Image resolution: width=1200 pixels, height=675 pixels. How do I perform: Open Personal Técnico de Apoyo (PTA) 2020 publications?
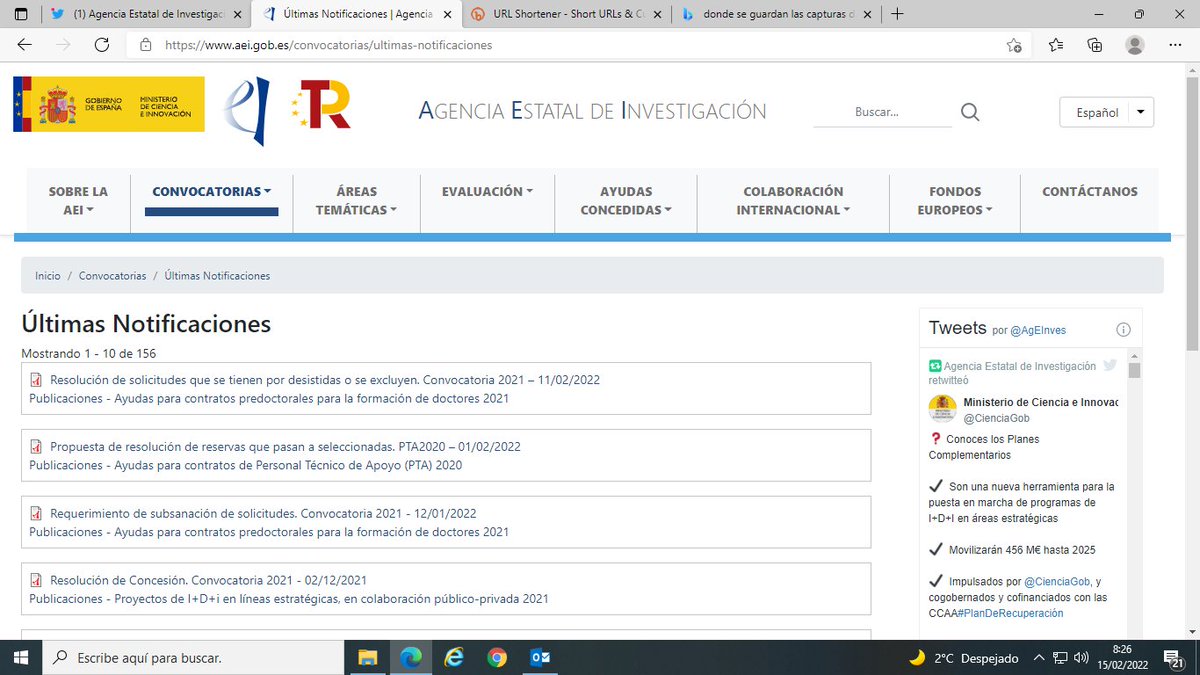245,465
